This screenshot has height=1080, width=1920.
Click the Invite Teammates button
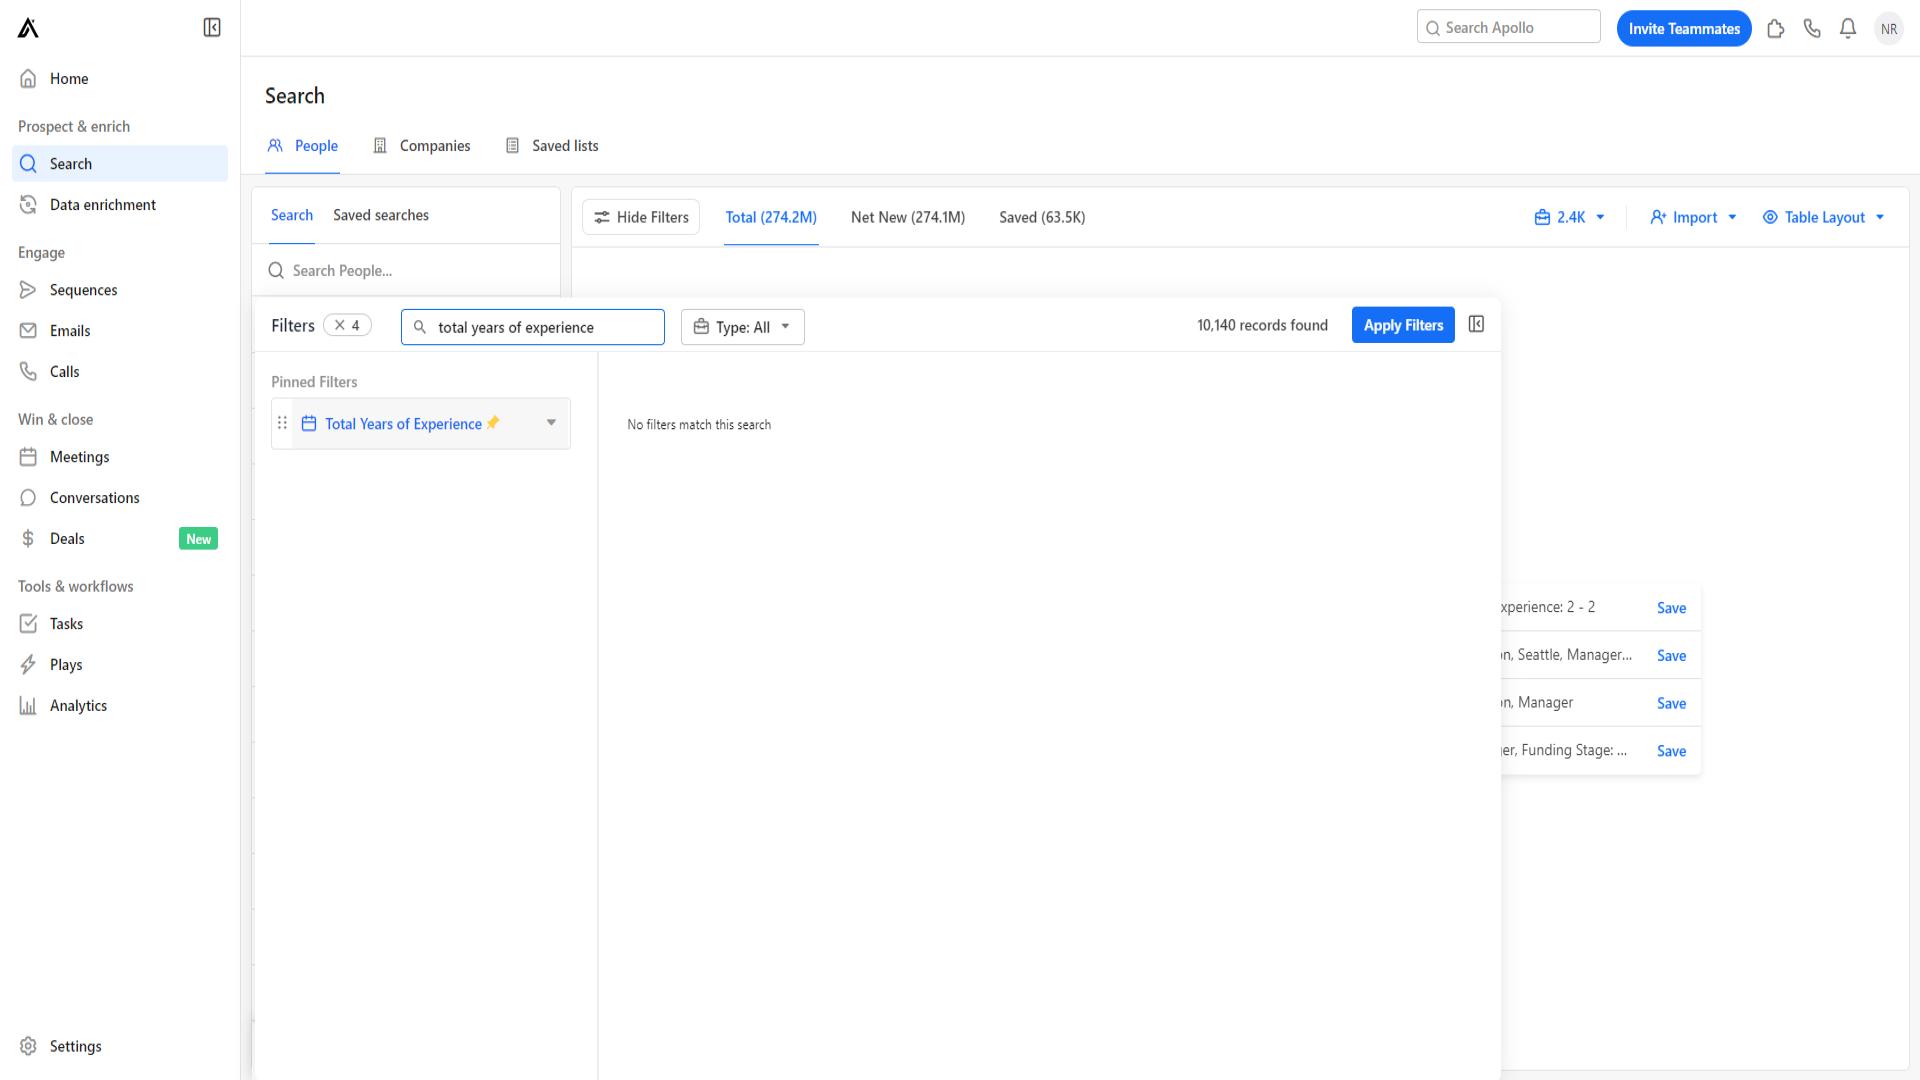pos(1684,28)
